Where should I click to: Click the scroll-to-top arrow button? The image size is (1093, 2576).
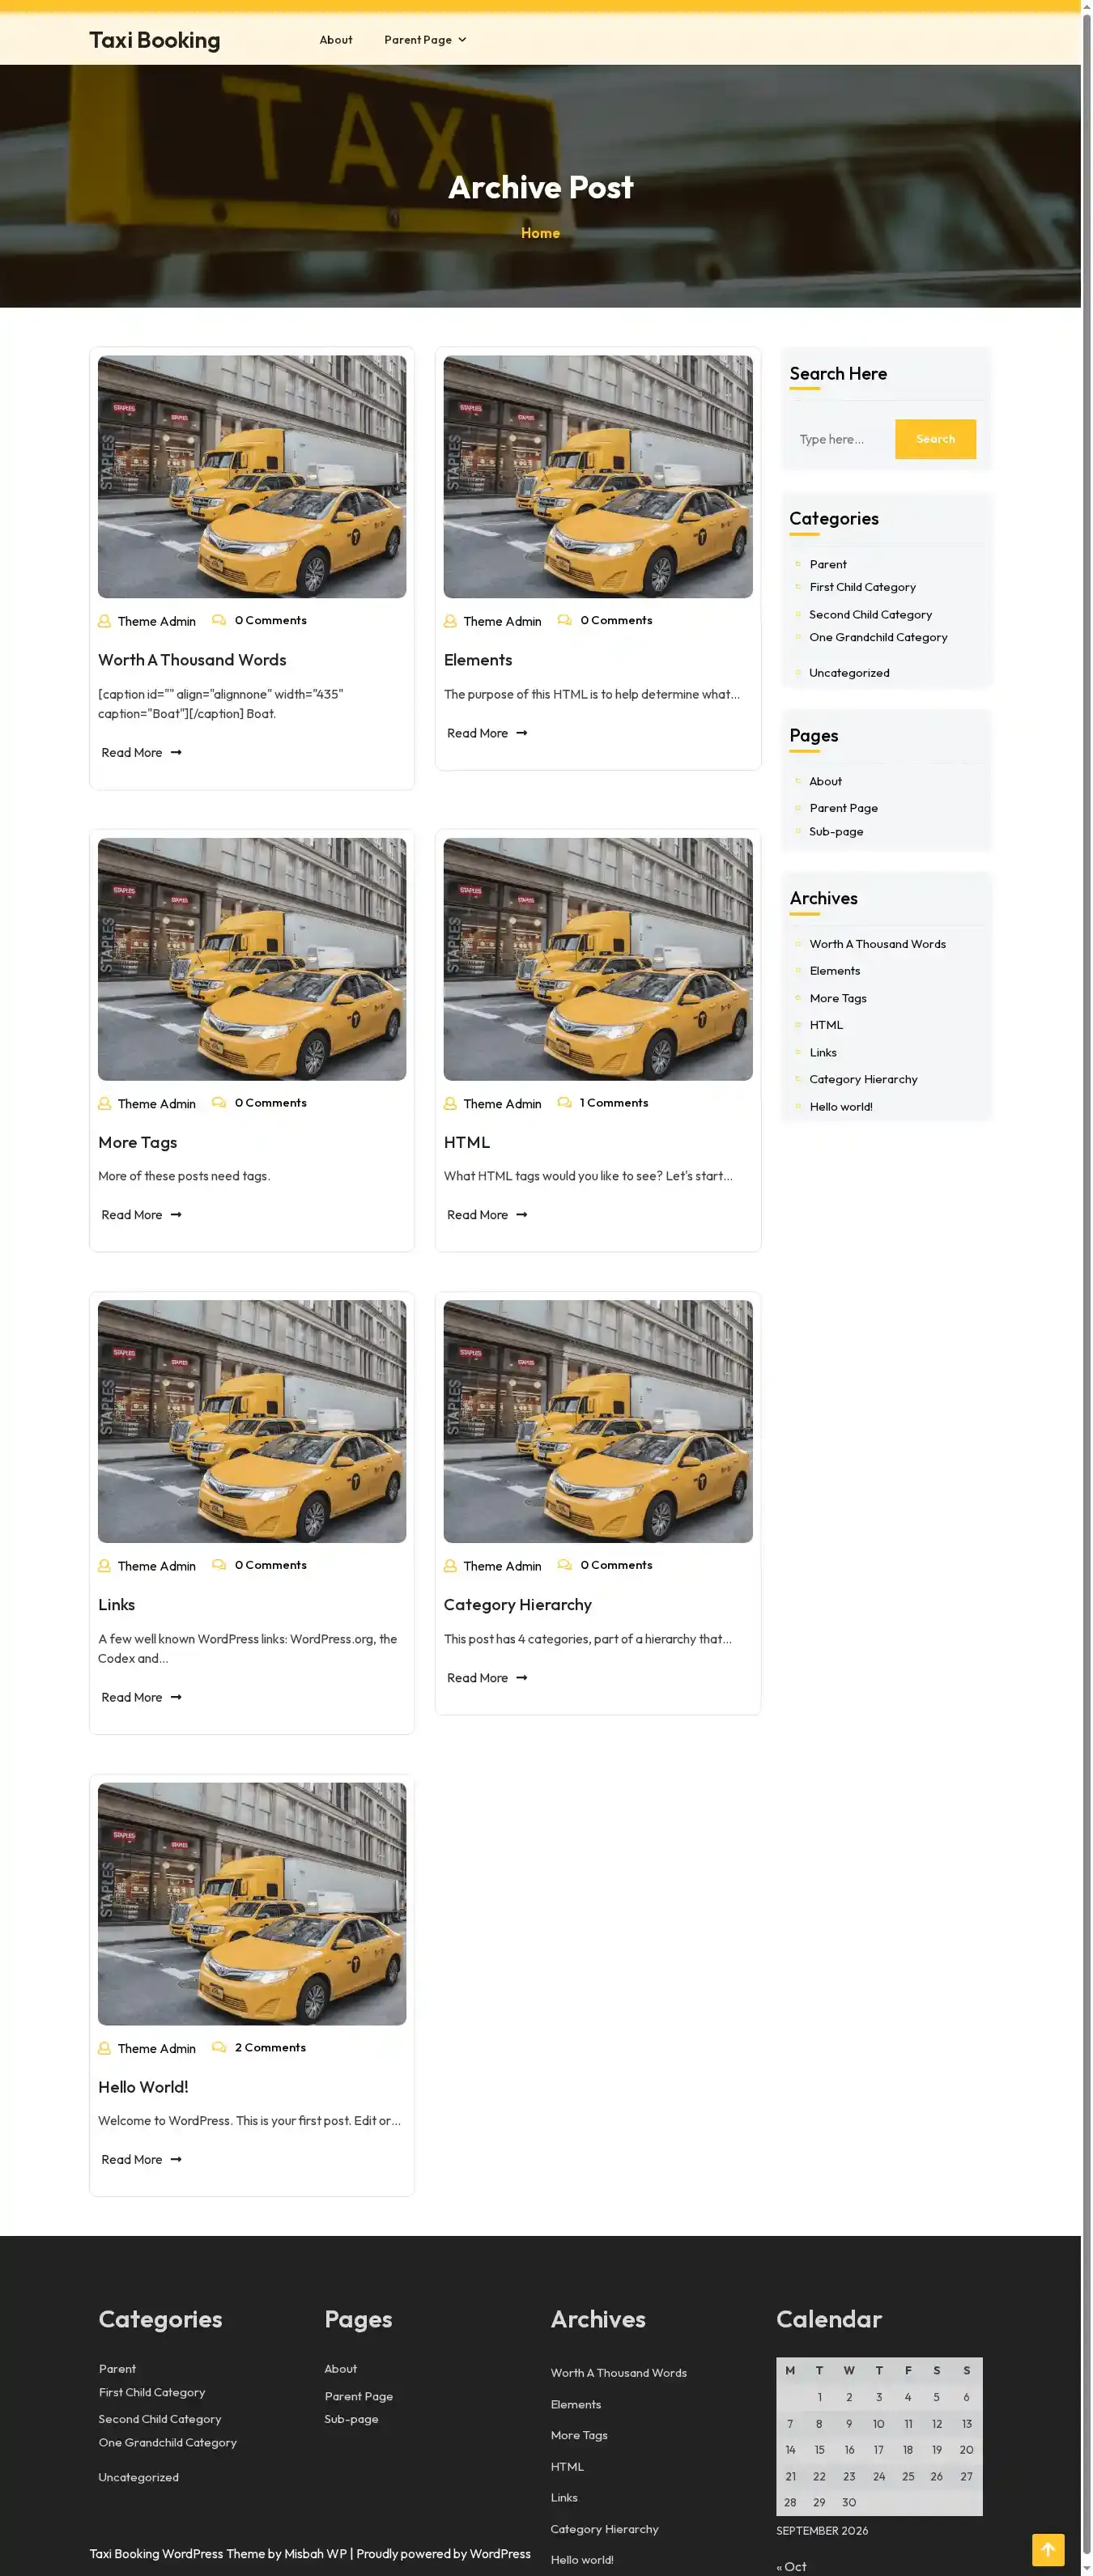click(x=1048, y=2549)
